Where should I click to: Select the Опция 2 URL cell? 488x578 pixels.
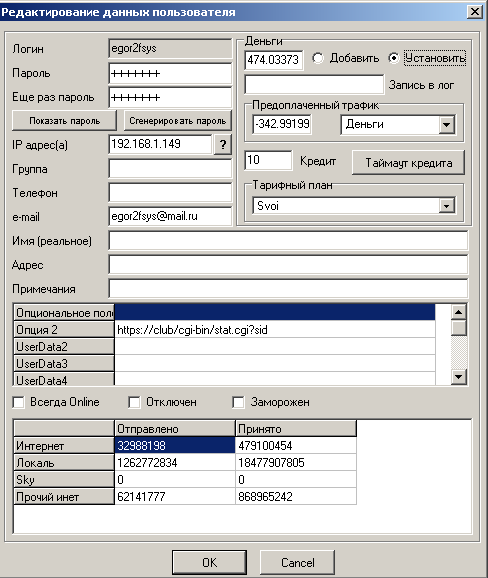click(275, 330)
